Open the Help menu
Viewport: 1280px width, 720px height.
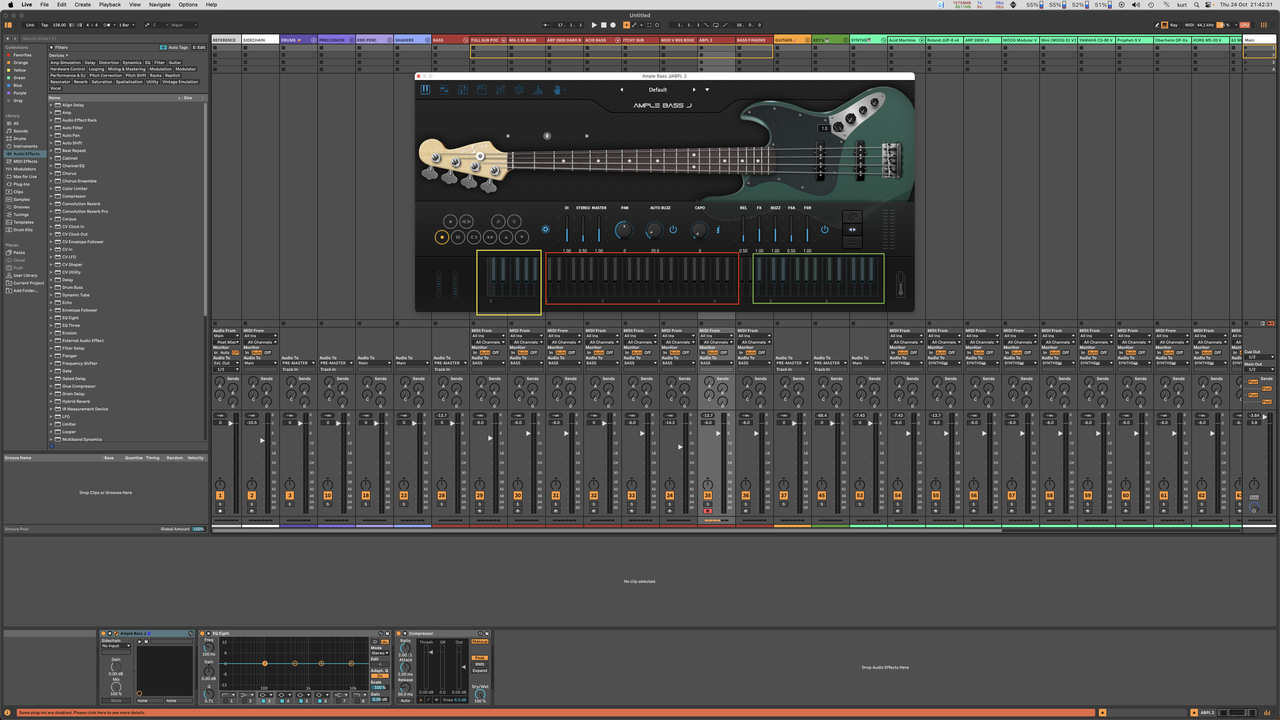point(211,4)
